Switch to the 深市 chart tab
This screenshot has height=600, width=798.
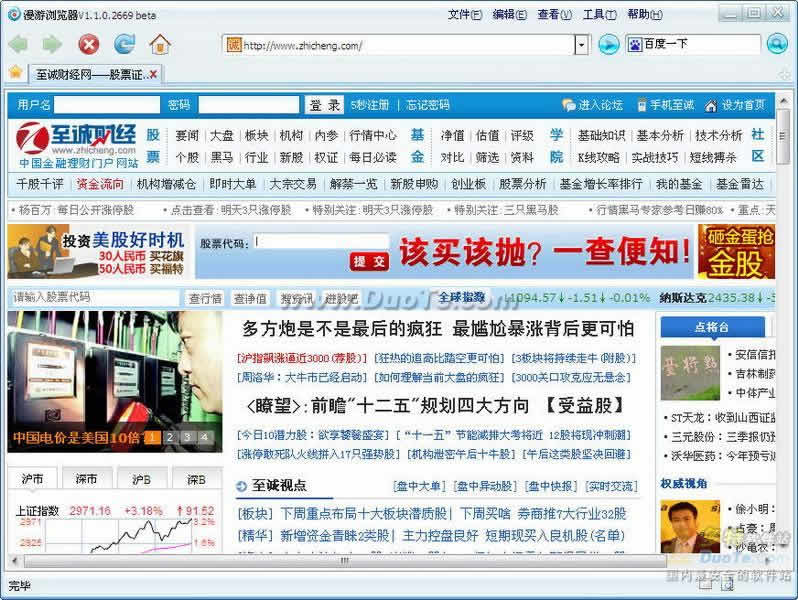(x=86, y=479)
